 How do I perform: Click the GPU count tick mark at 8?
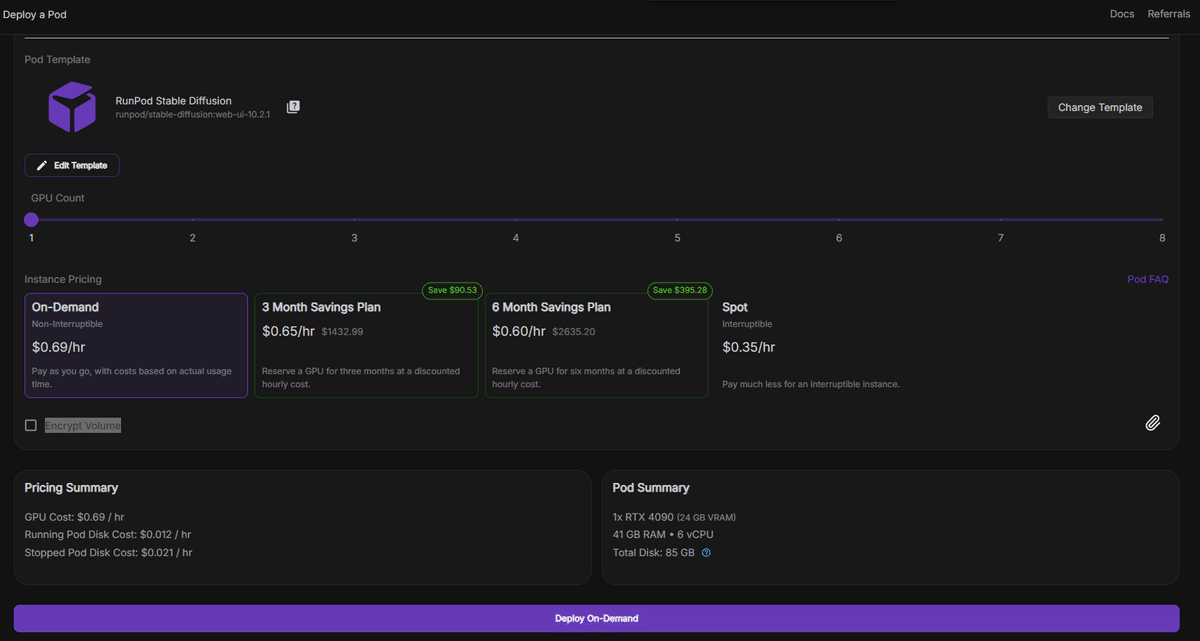(1161, 220)
